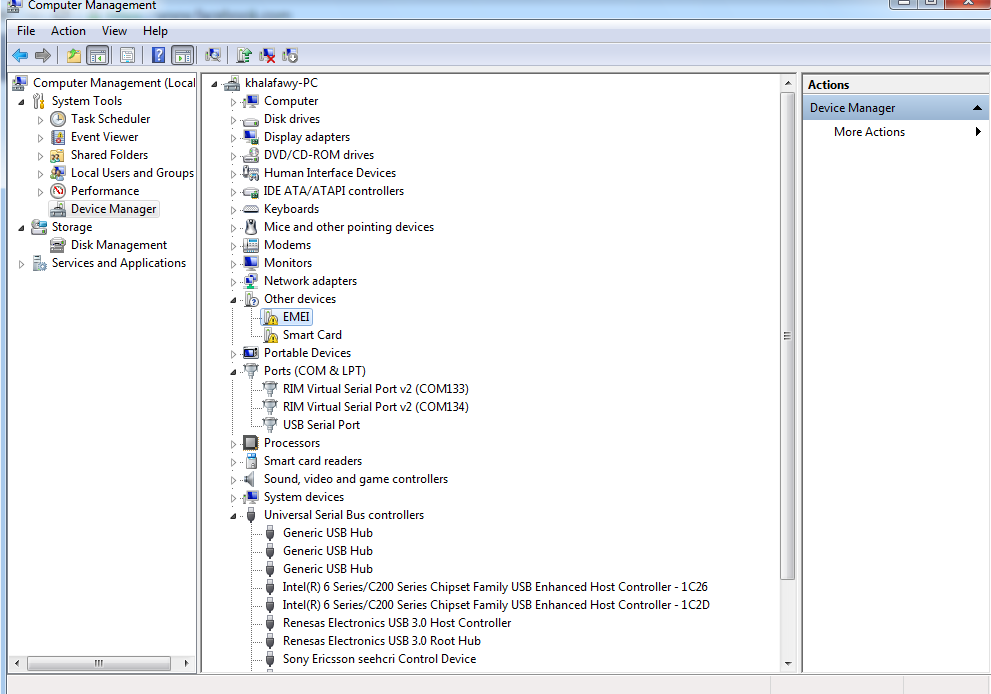Select Portable Devices category
Screen dimensions: 991x694
307,353
